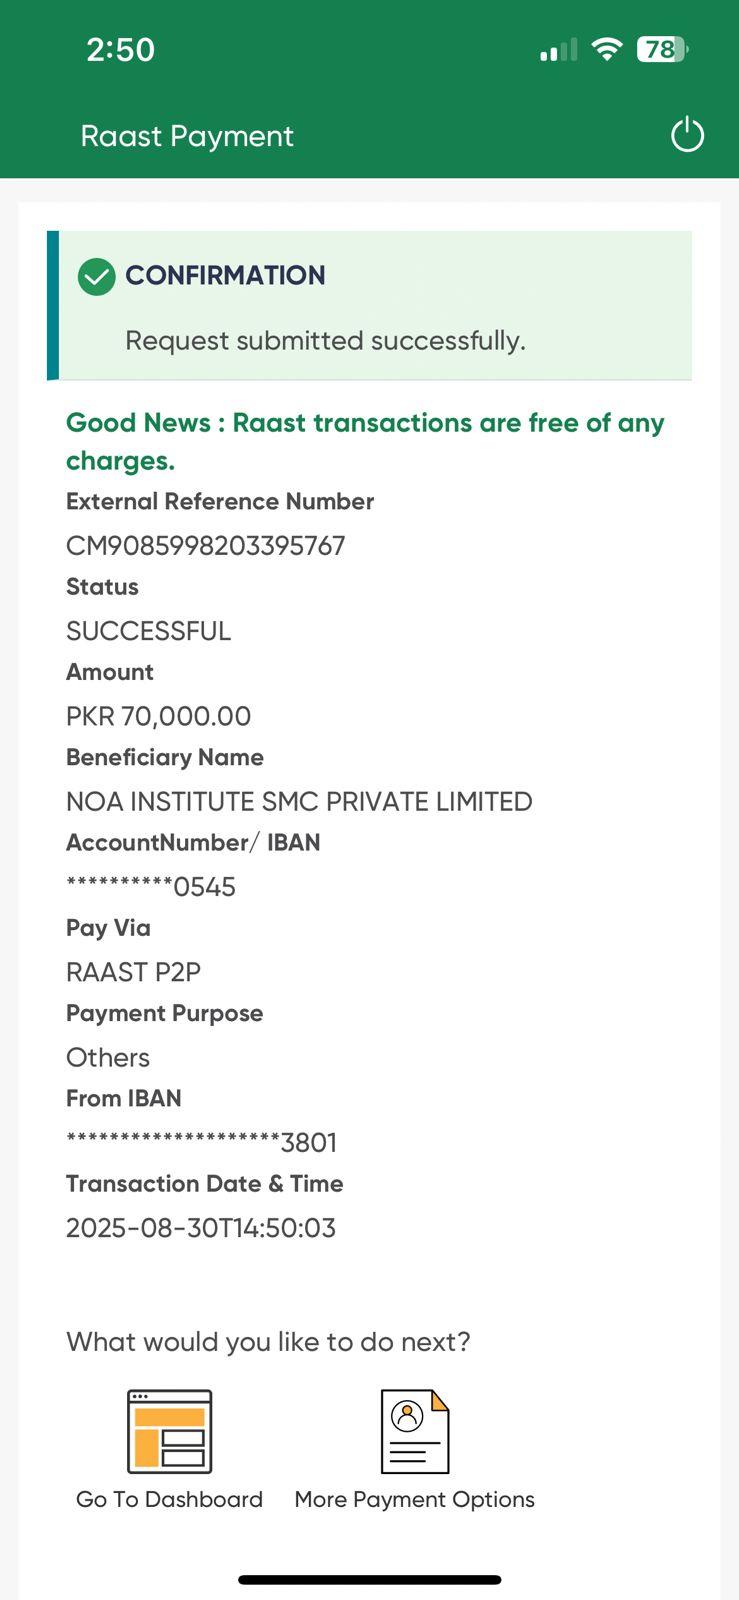This screenshot has height=1600, width=739.
Task: Tap beneficiary NOA INSTITUTE SMC PRIVATE LIMITED
Action: pyautogui.click(x=299, y=801)
